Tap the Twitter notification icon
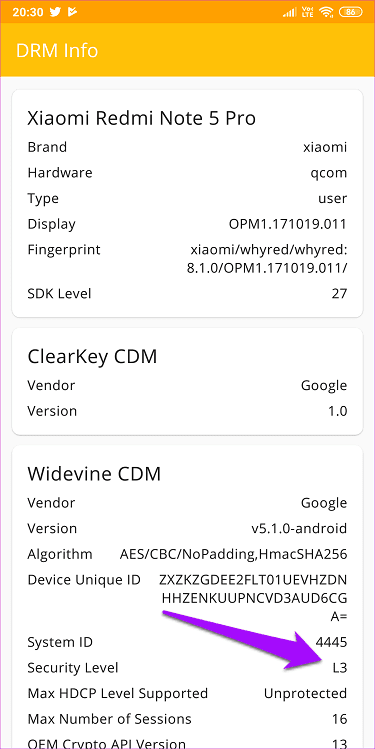 [x=55, y=12]
